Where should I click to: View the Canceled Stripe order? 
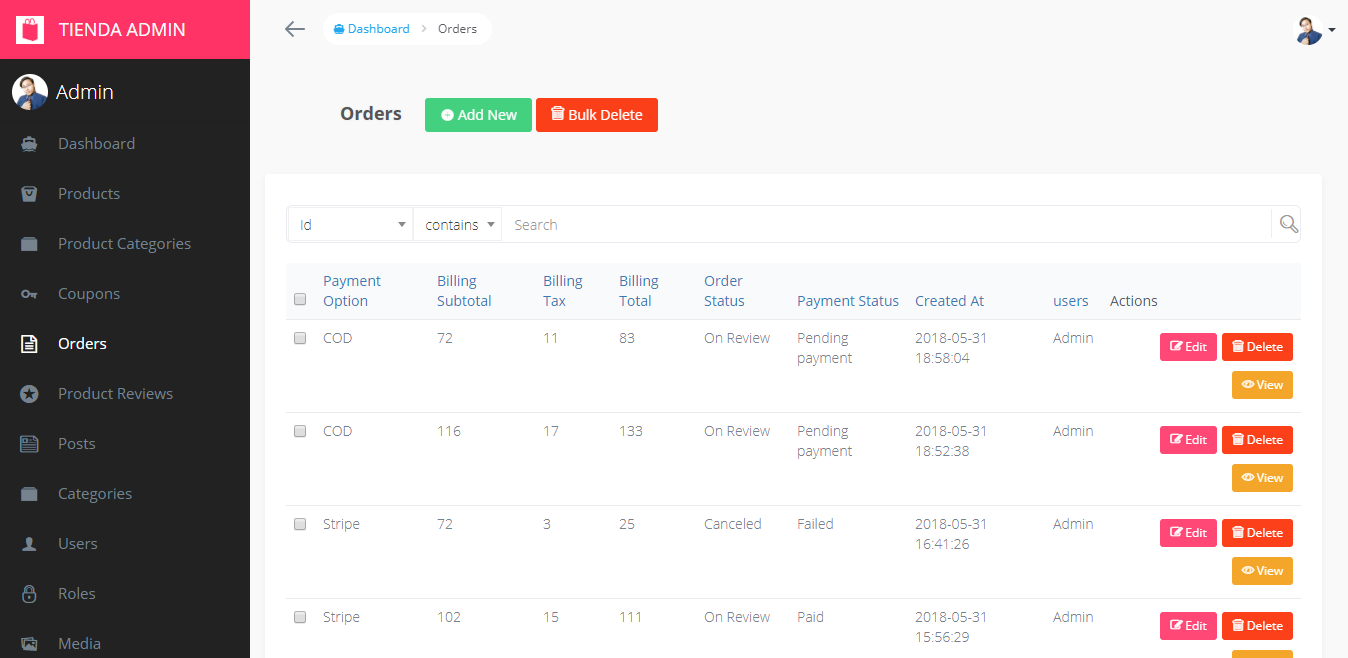[x=1262, y=571]
